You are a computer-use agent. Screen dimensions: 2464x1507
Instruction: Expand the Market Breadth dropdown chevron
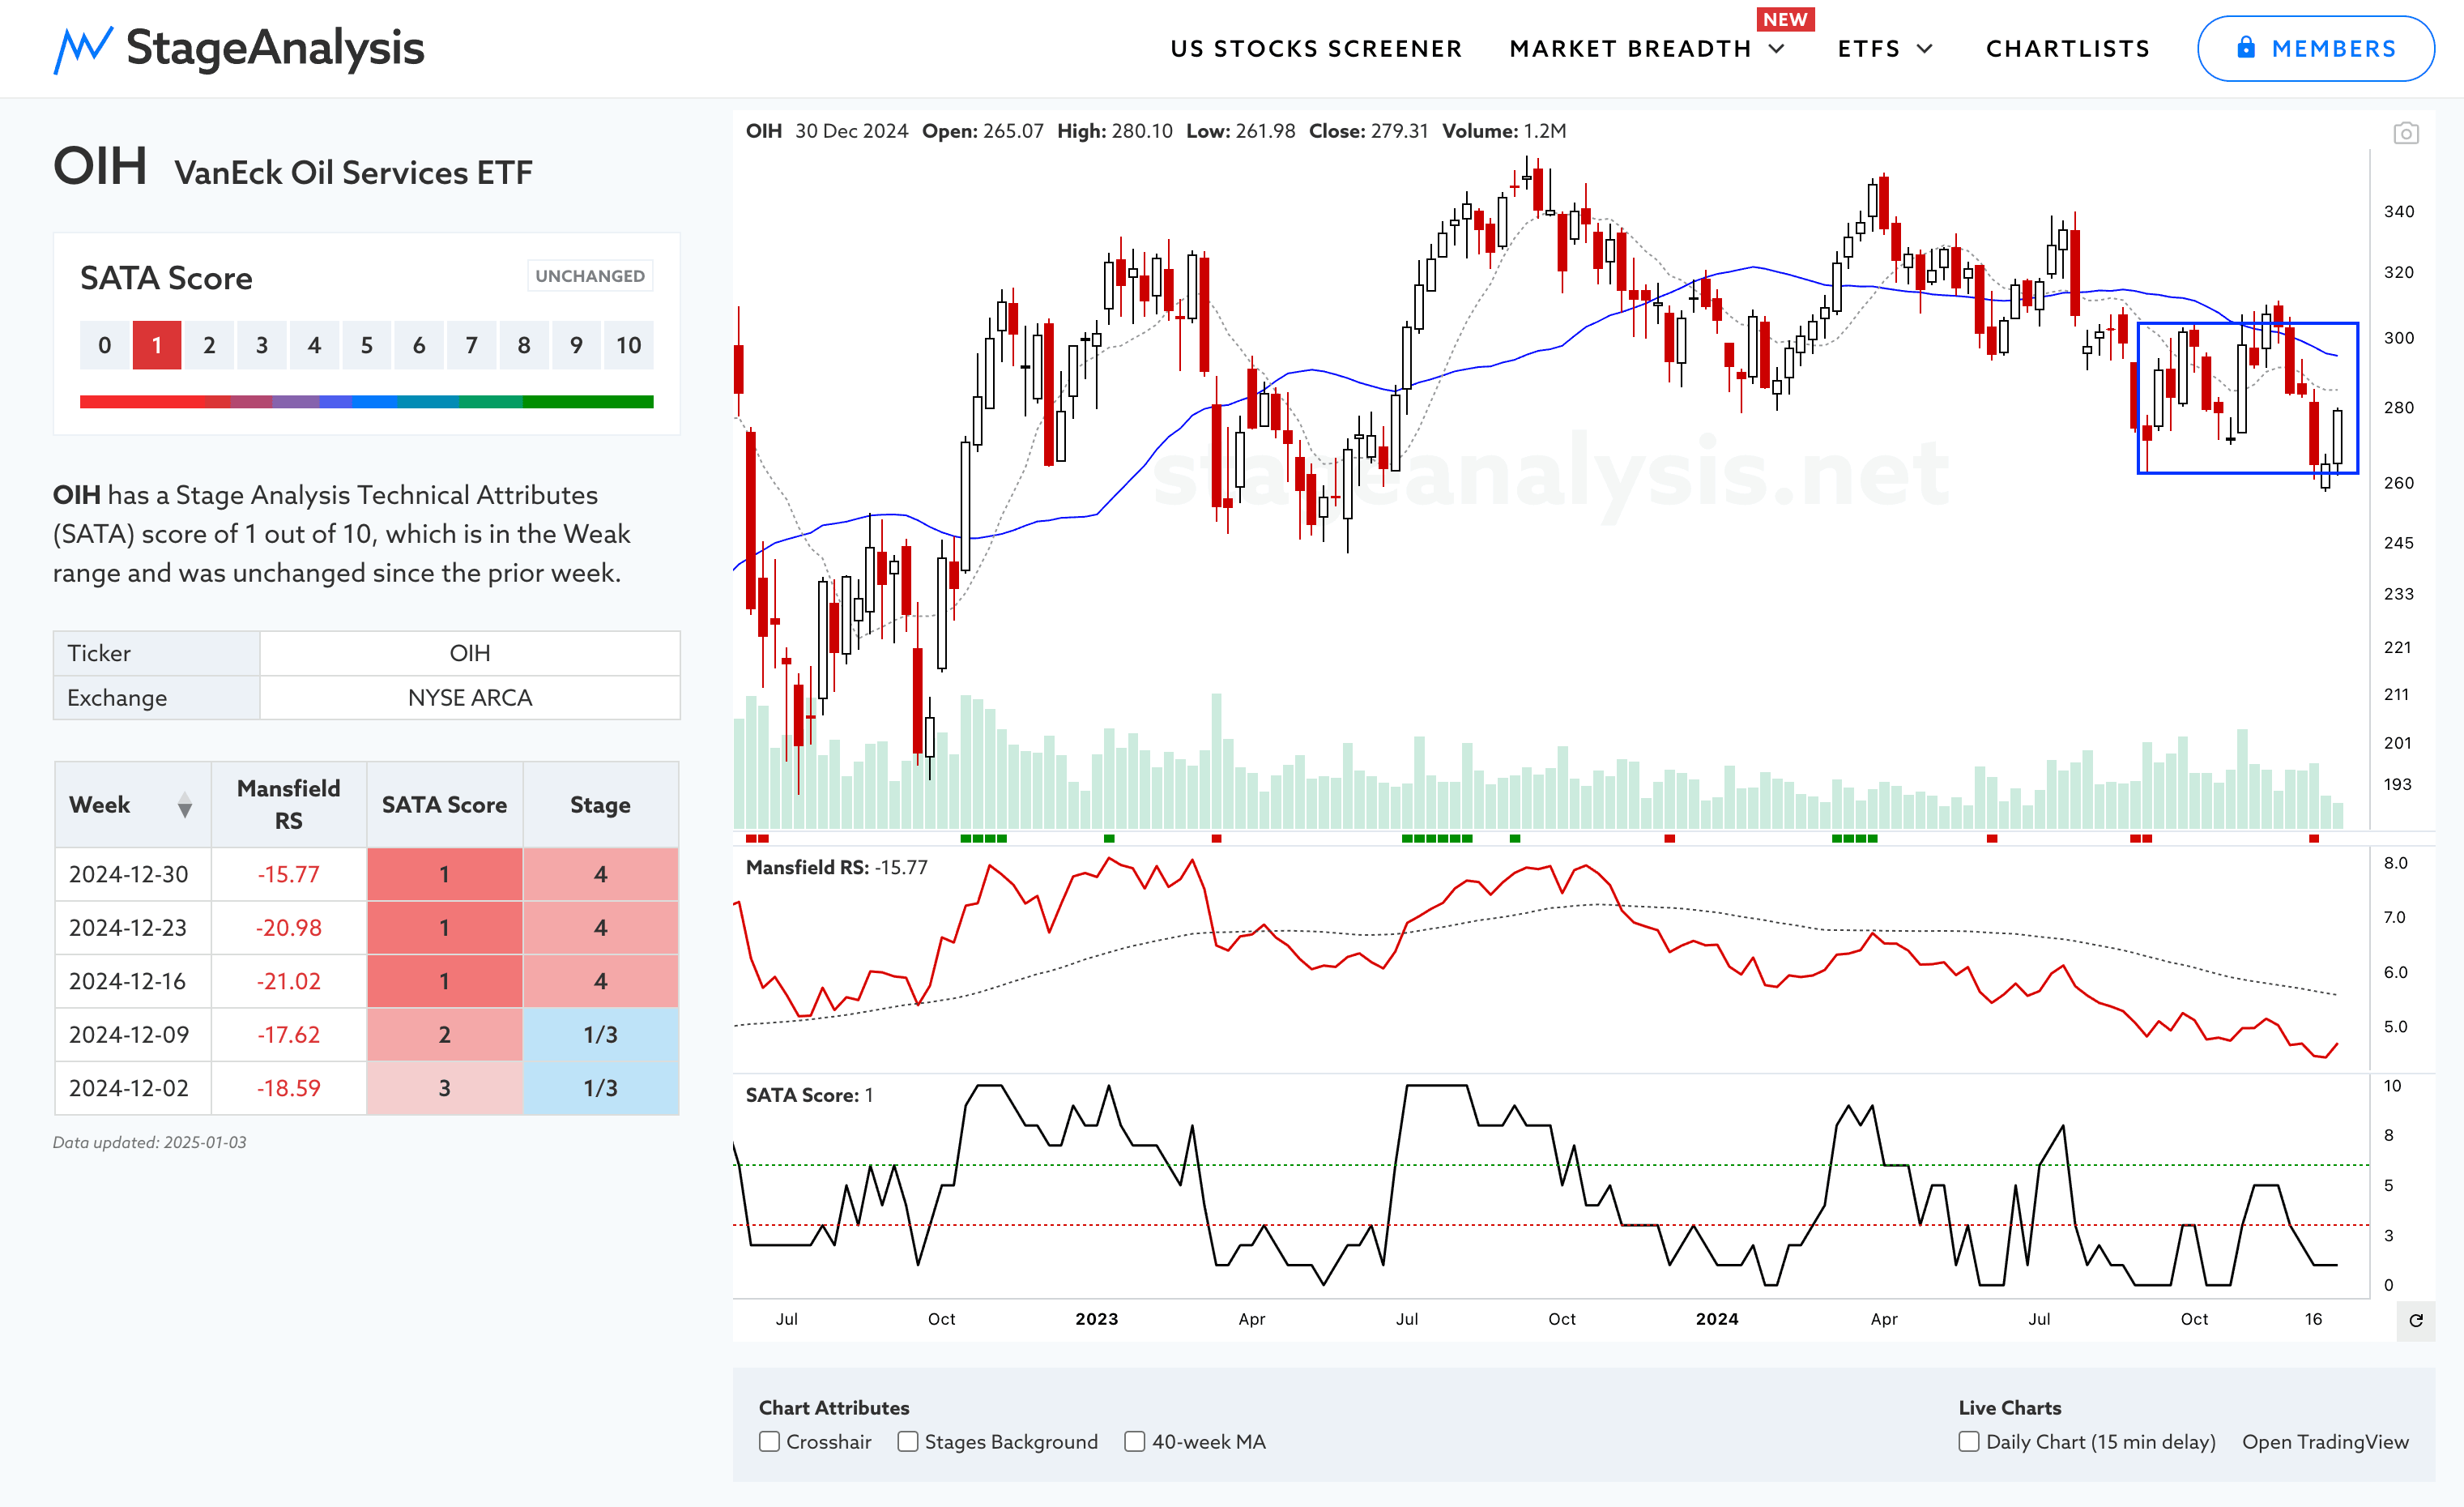click(x=1777, y=49)
